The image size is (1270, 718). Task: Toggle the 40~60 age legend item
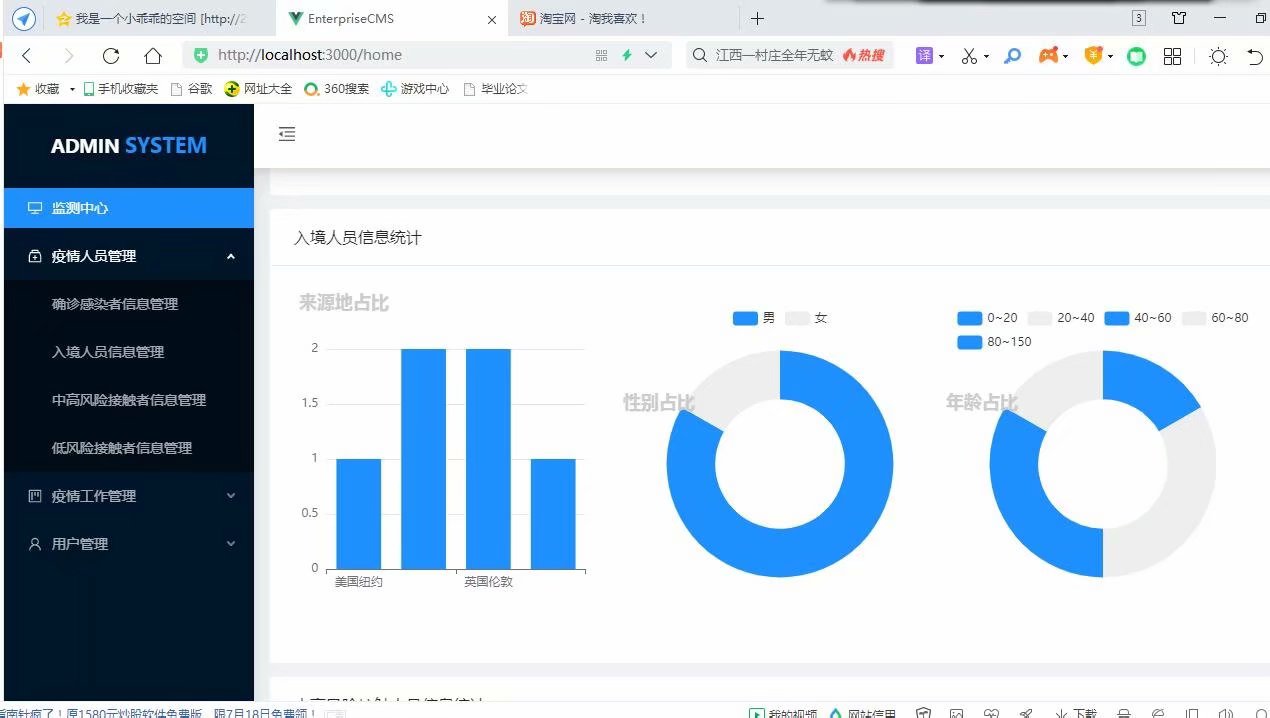(1138, 318)
